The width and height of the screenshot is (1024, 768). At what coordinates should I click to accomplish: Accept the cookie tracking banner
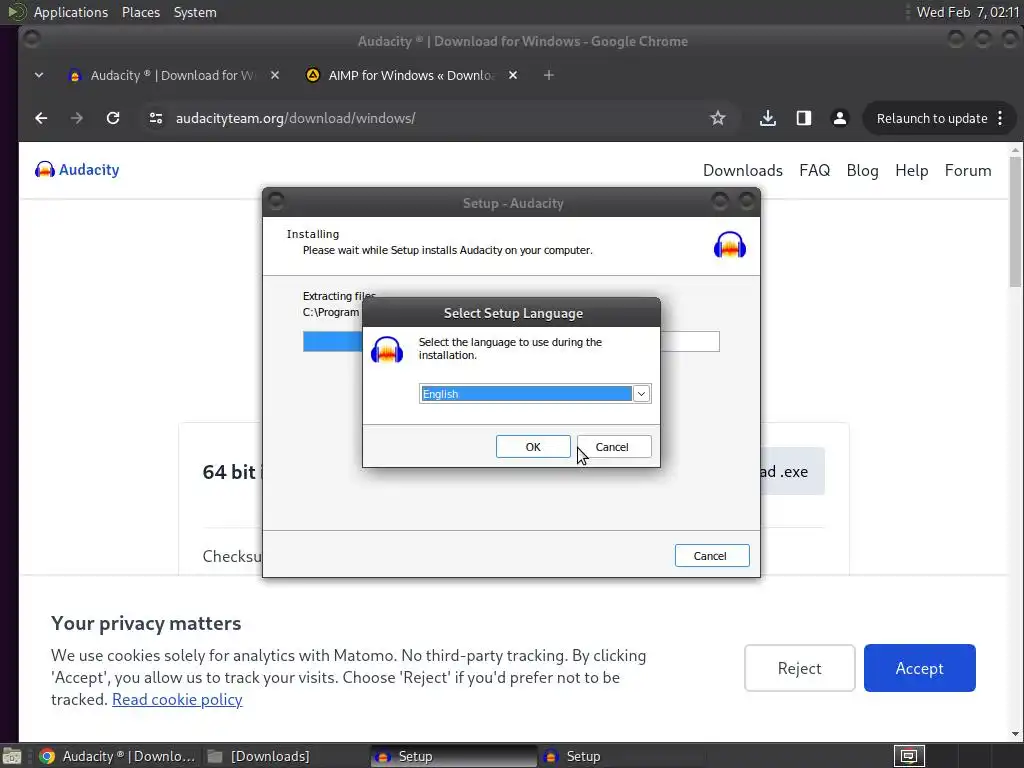click(x=920, y=668)
